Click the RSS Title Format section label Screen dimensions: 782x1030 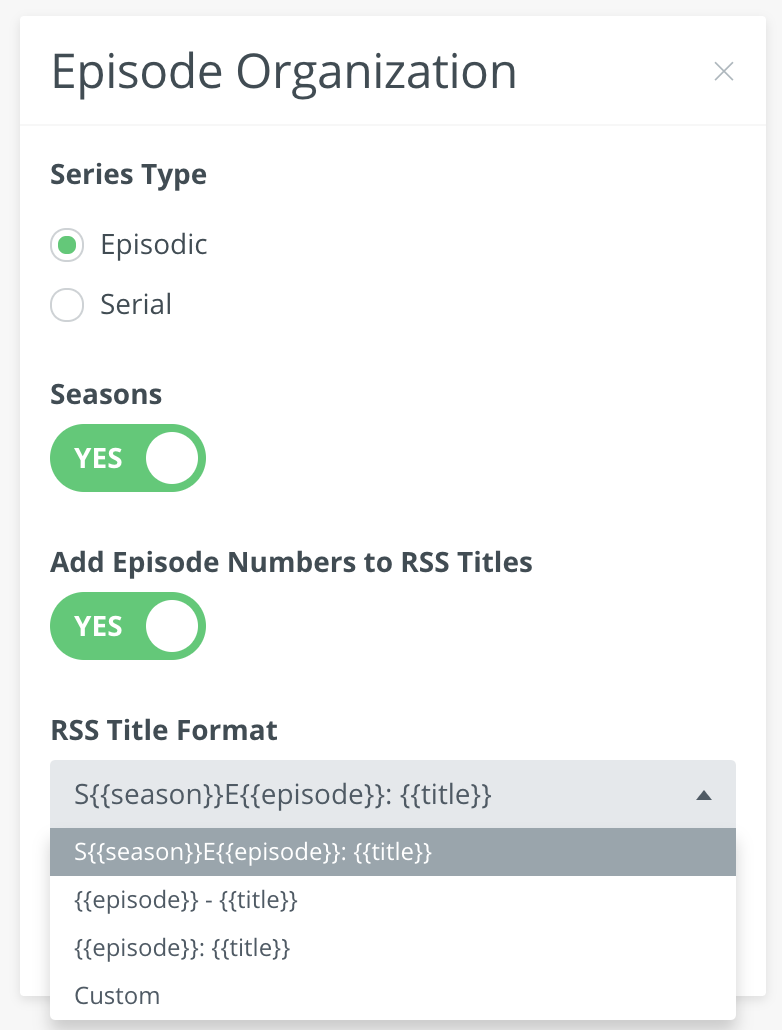click(164, 730)
